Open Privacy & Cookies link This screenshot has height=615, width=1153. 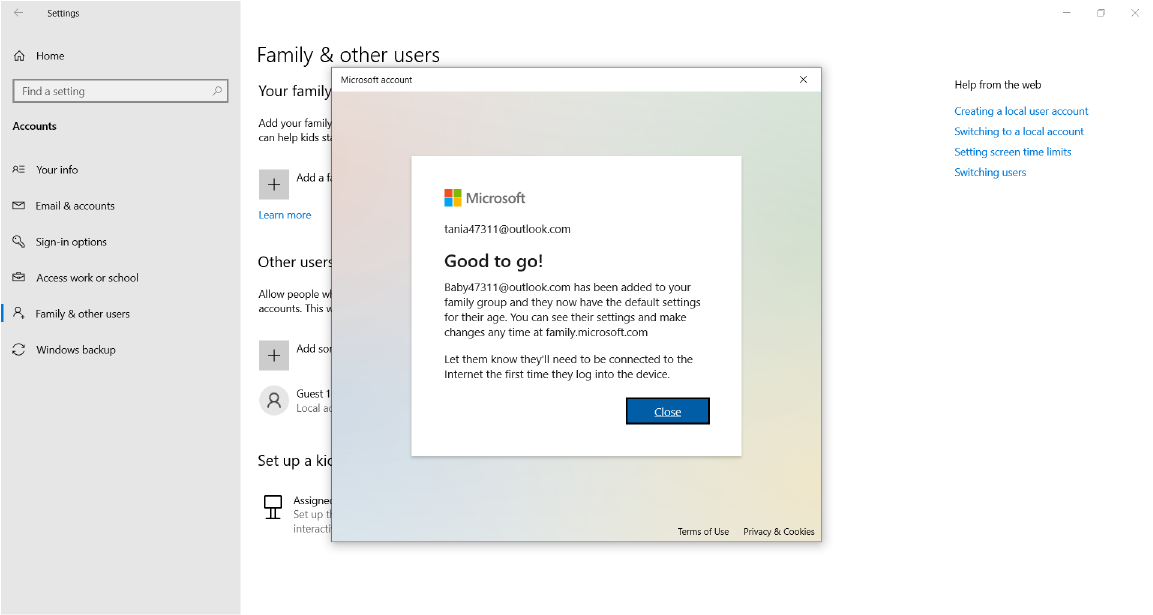point(778,532)
